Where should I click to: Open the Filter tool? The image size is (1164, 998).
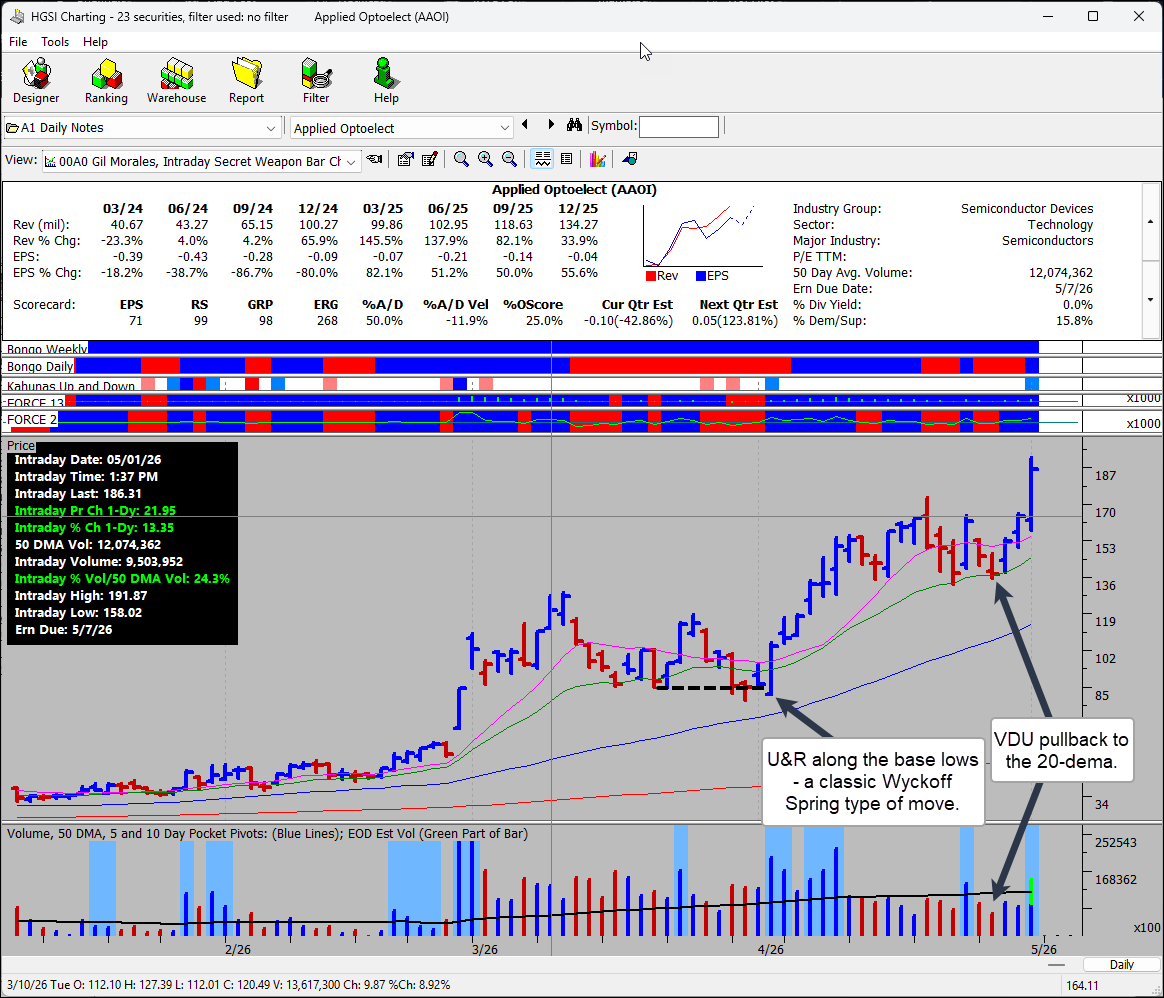316,81
